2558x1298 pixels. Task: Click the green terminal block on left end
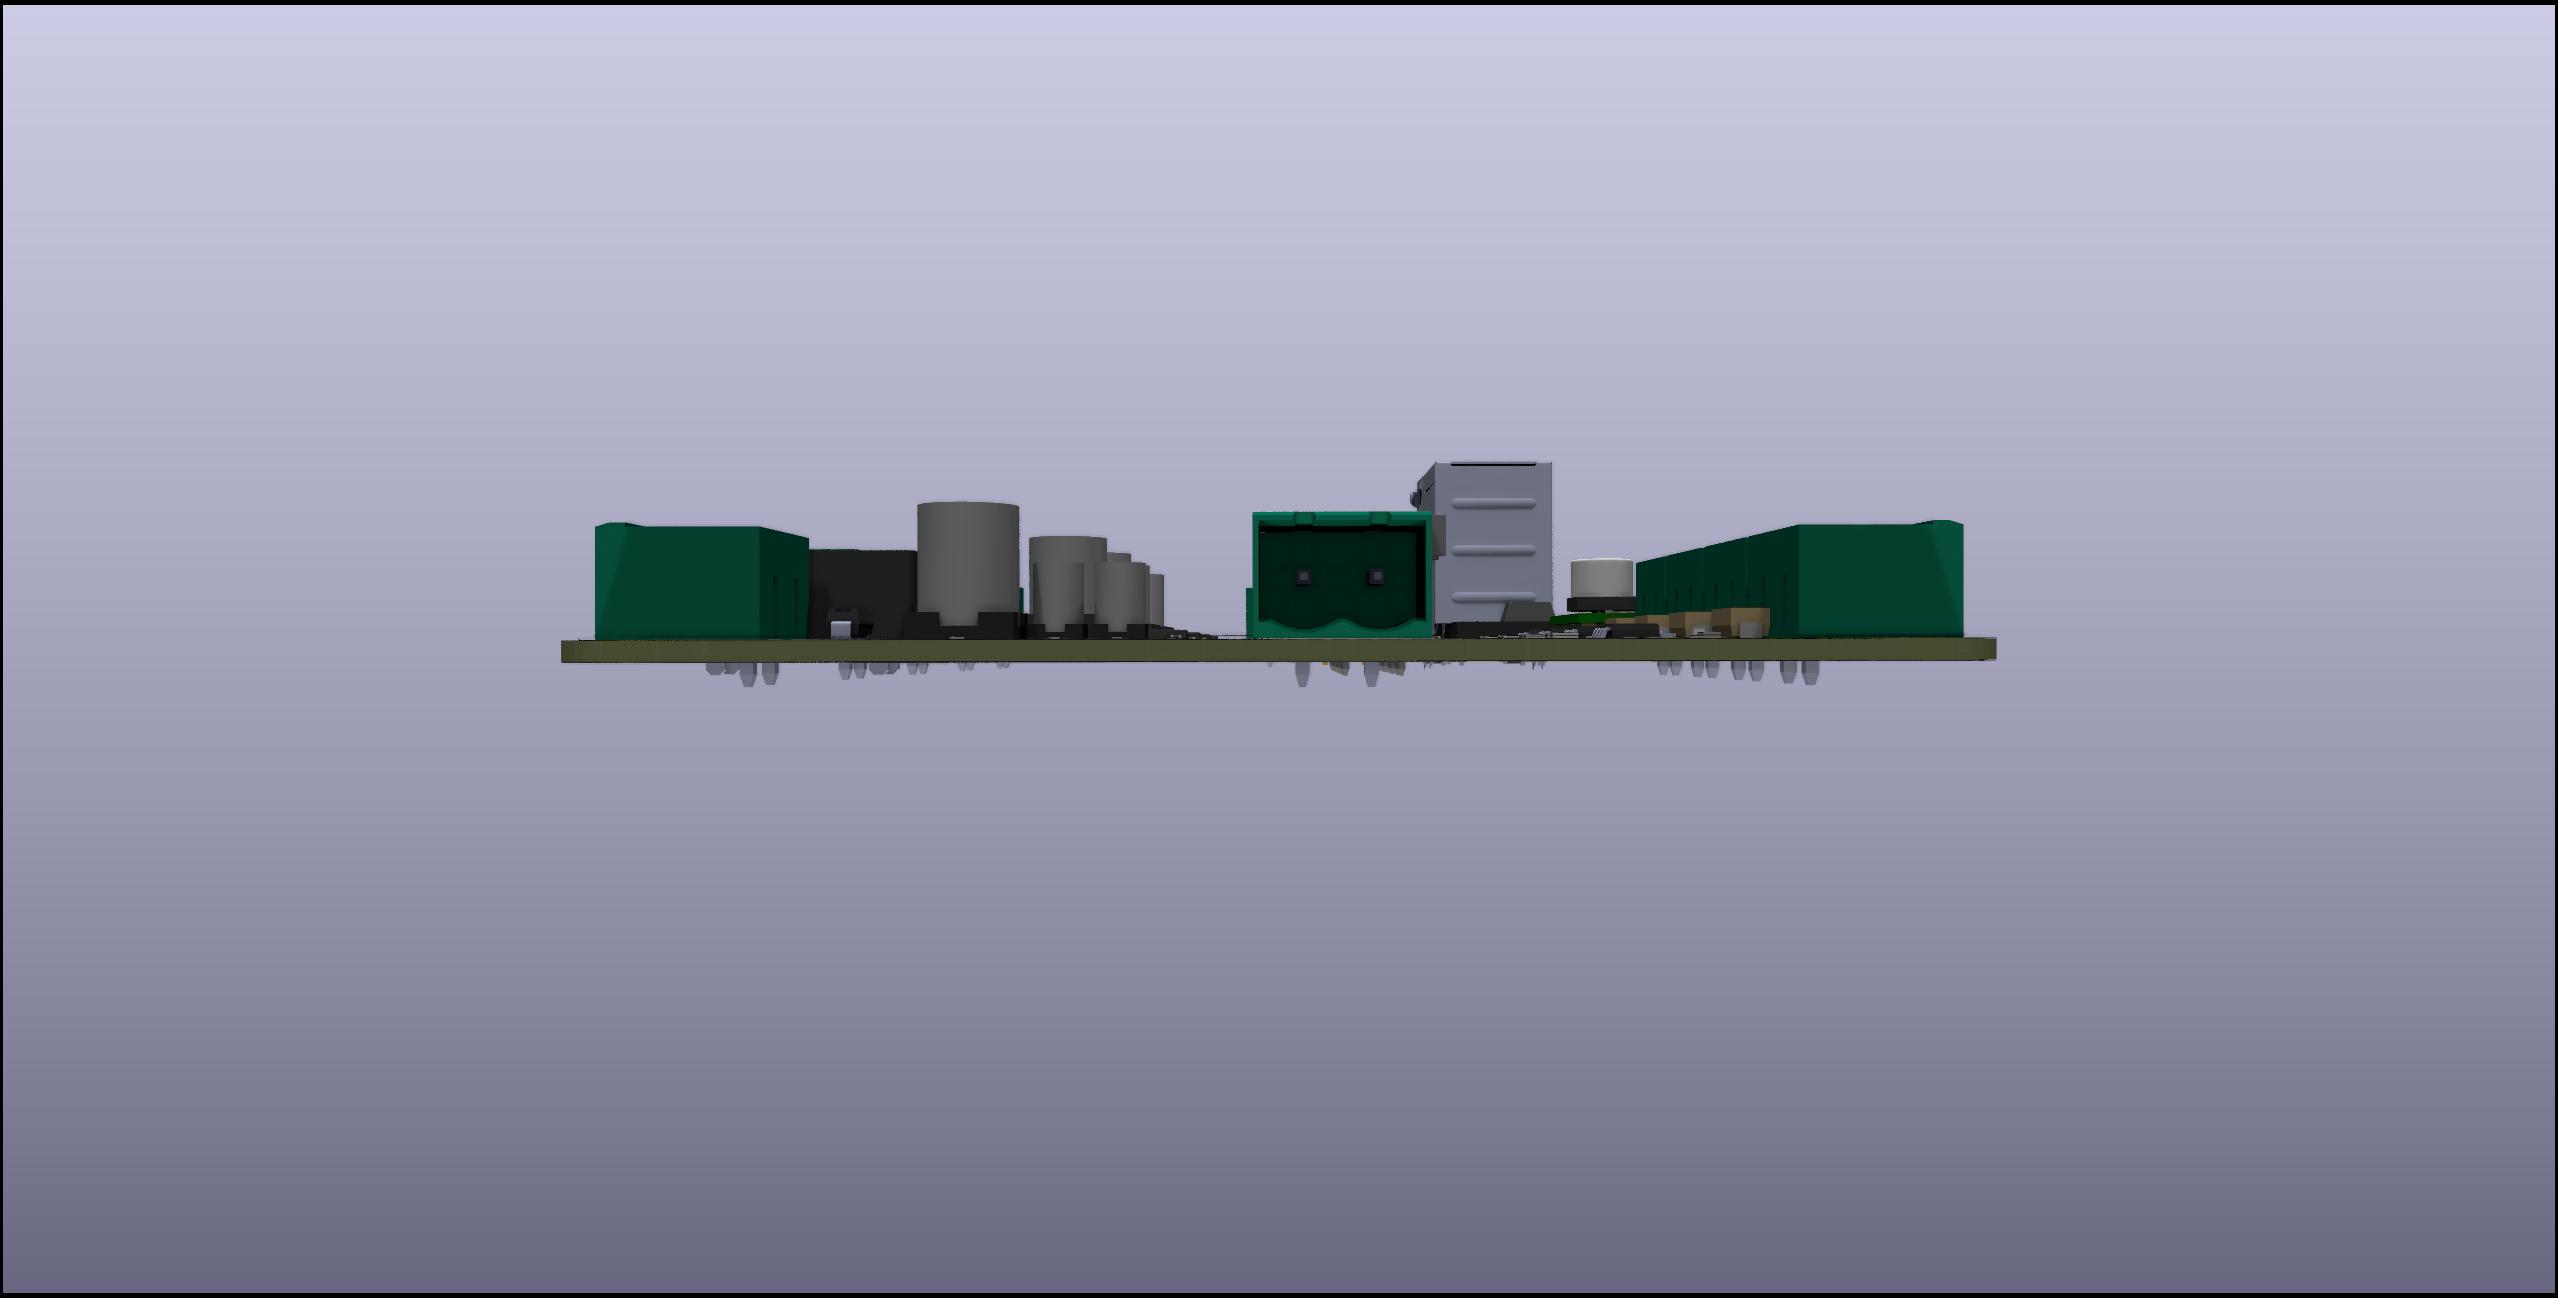(x=701, y=581)
